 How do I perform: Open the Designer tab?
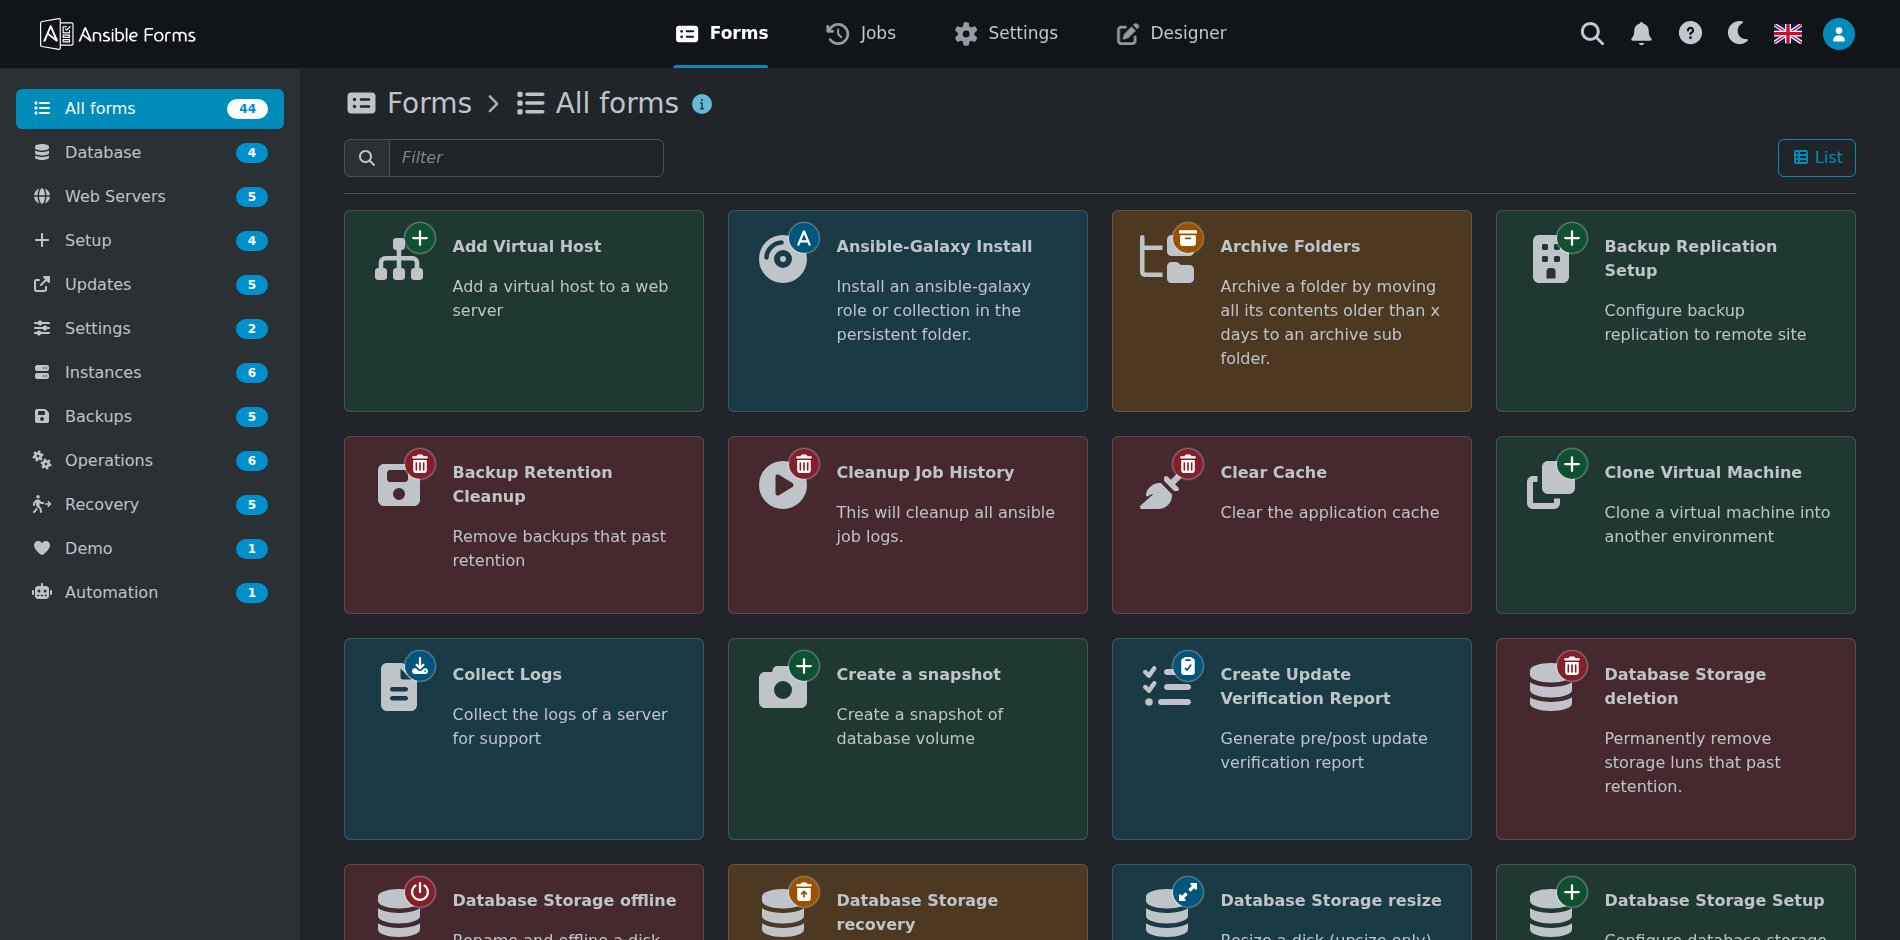pos(1171,34)
